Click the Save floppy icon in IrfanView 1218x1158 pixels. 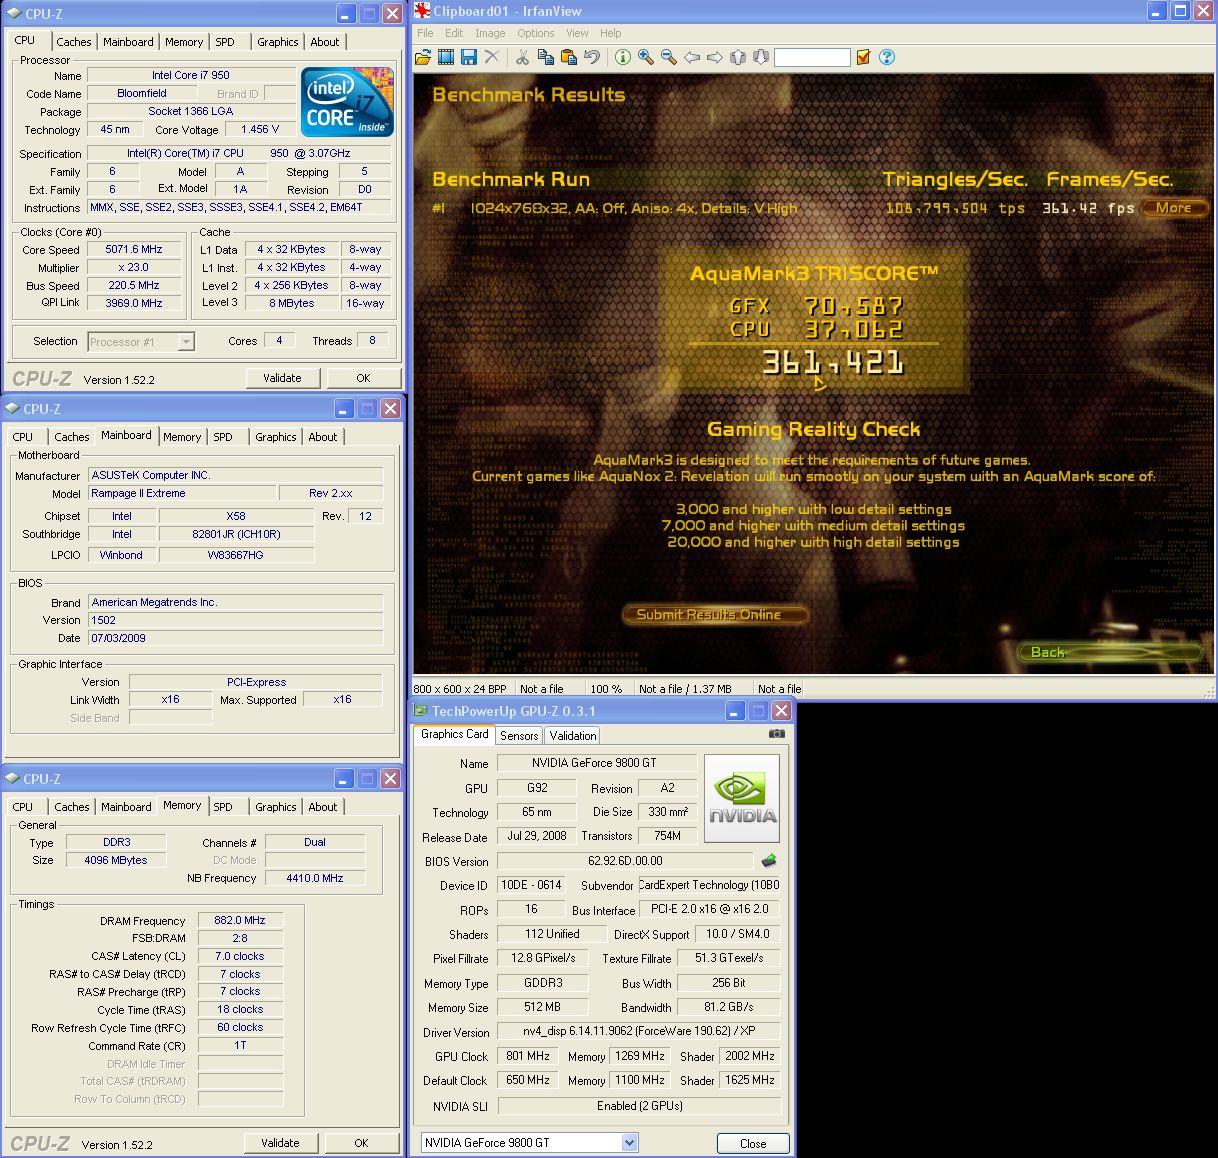[x=468, y=57]
